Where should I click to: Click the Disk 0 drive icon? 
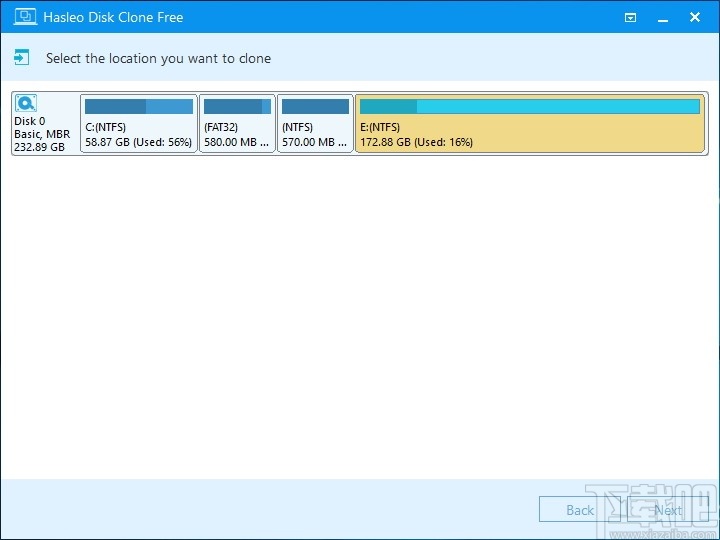[x=26, y=103]
